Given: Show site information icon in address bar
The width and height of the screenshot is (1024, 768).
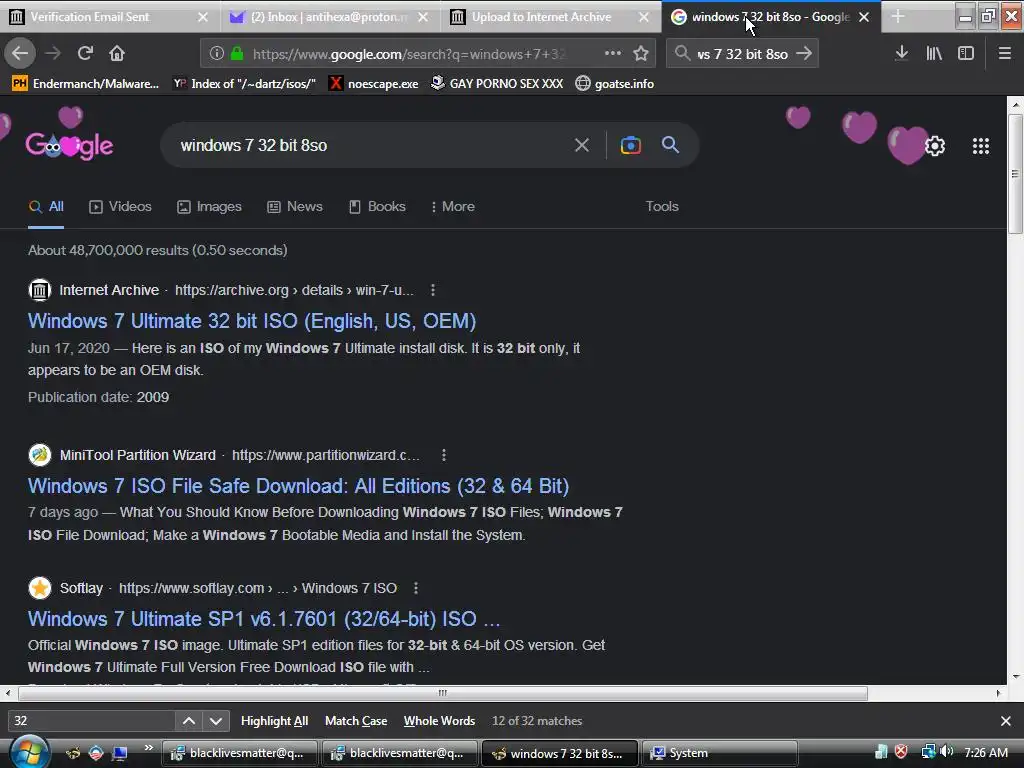Looking at the screenshot, I should click(217, 54).
